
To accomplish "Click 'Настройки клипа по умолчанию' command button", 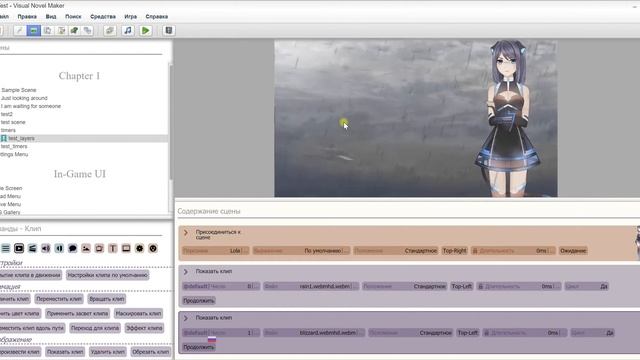I will (x=107, y=276).
